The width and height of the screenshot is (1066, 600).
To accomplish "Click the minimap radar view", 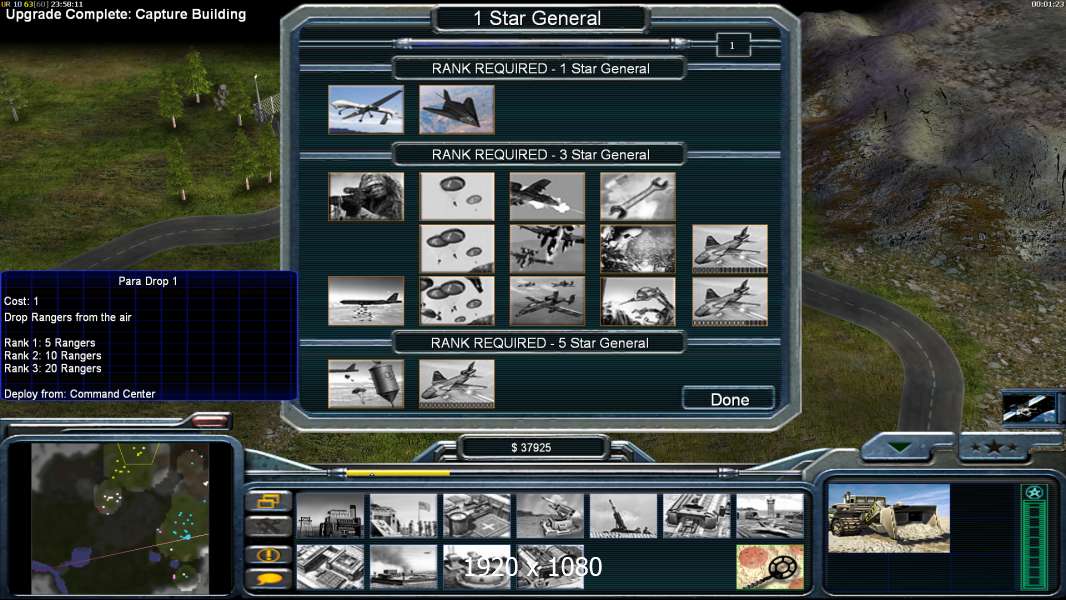I will pyautogui.click(x=121, y=517).
